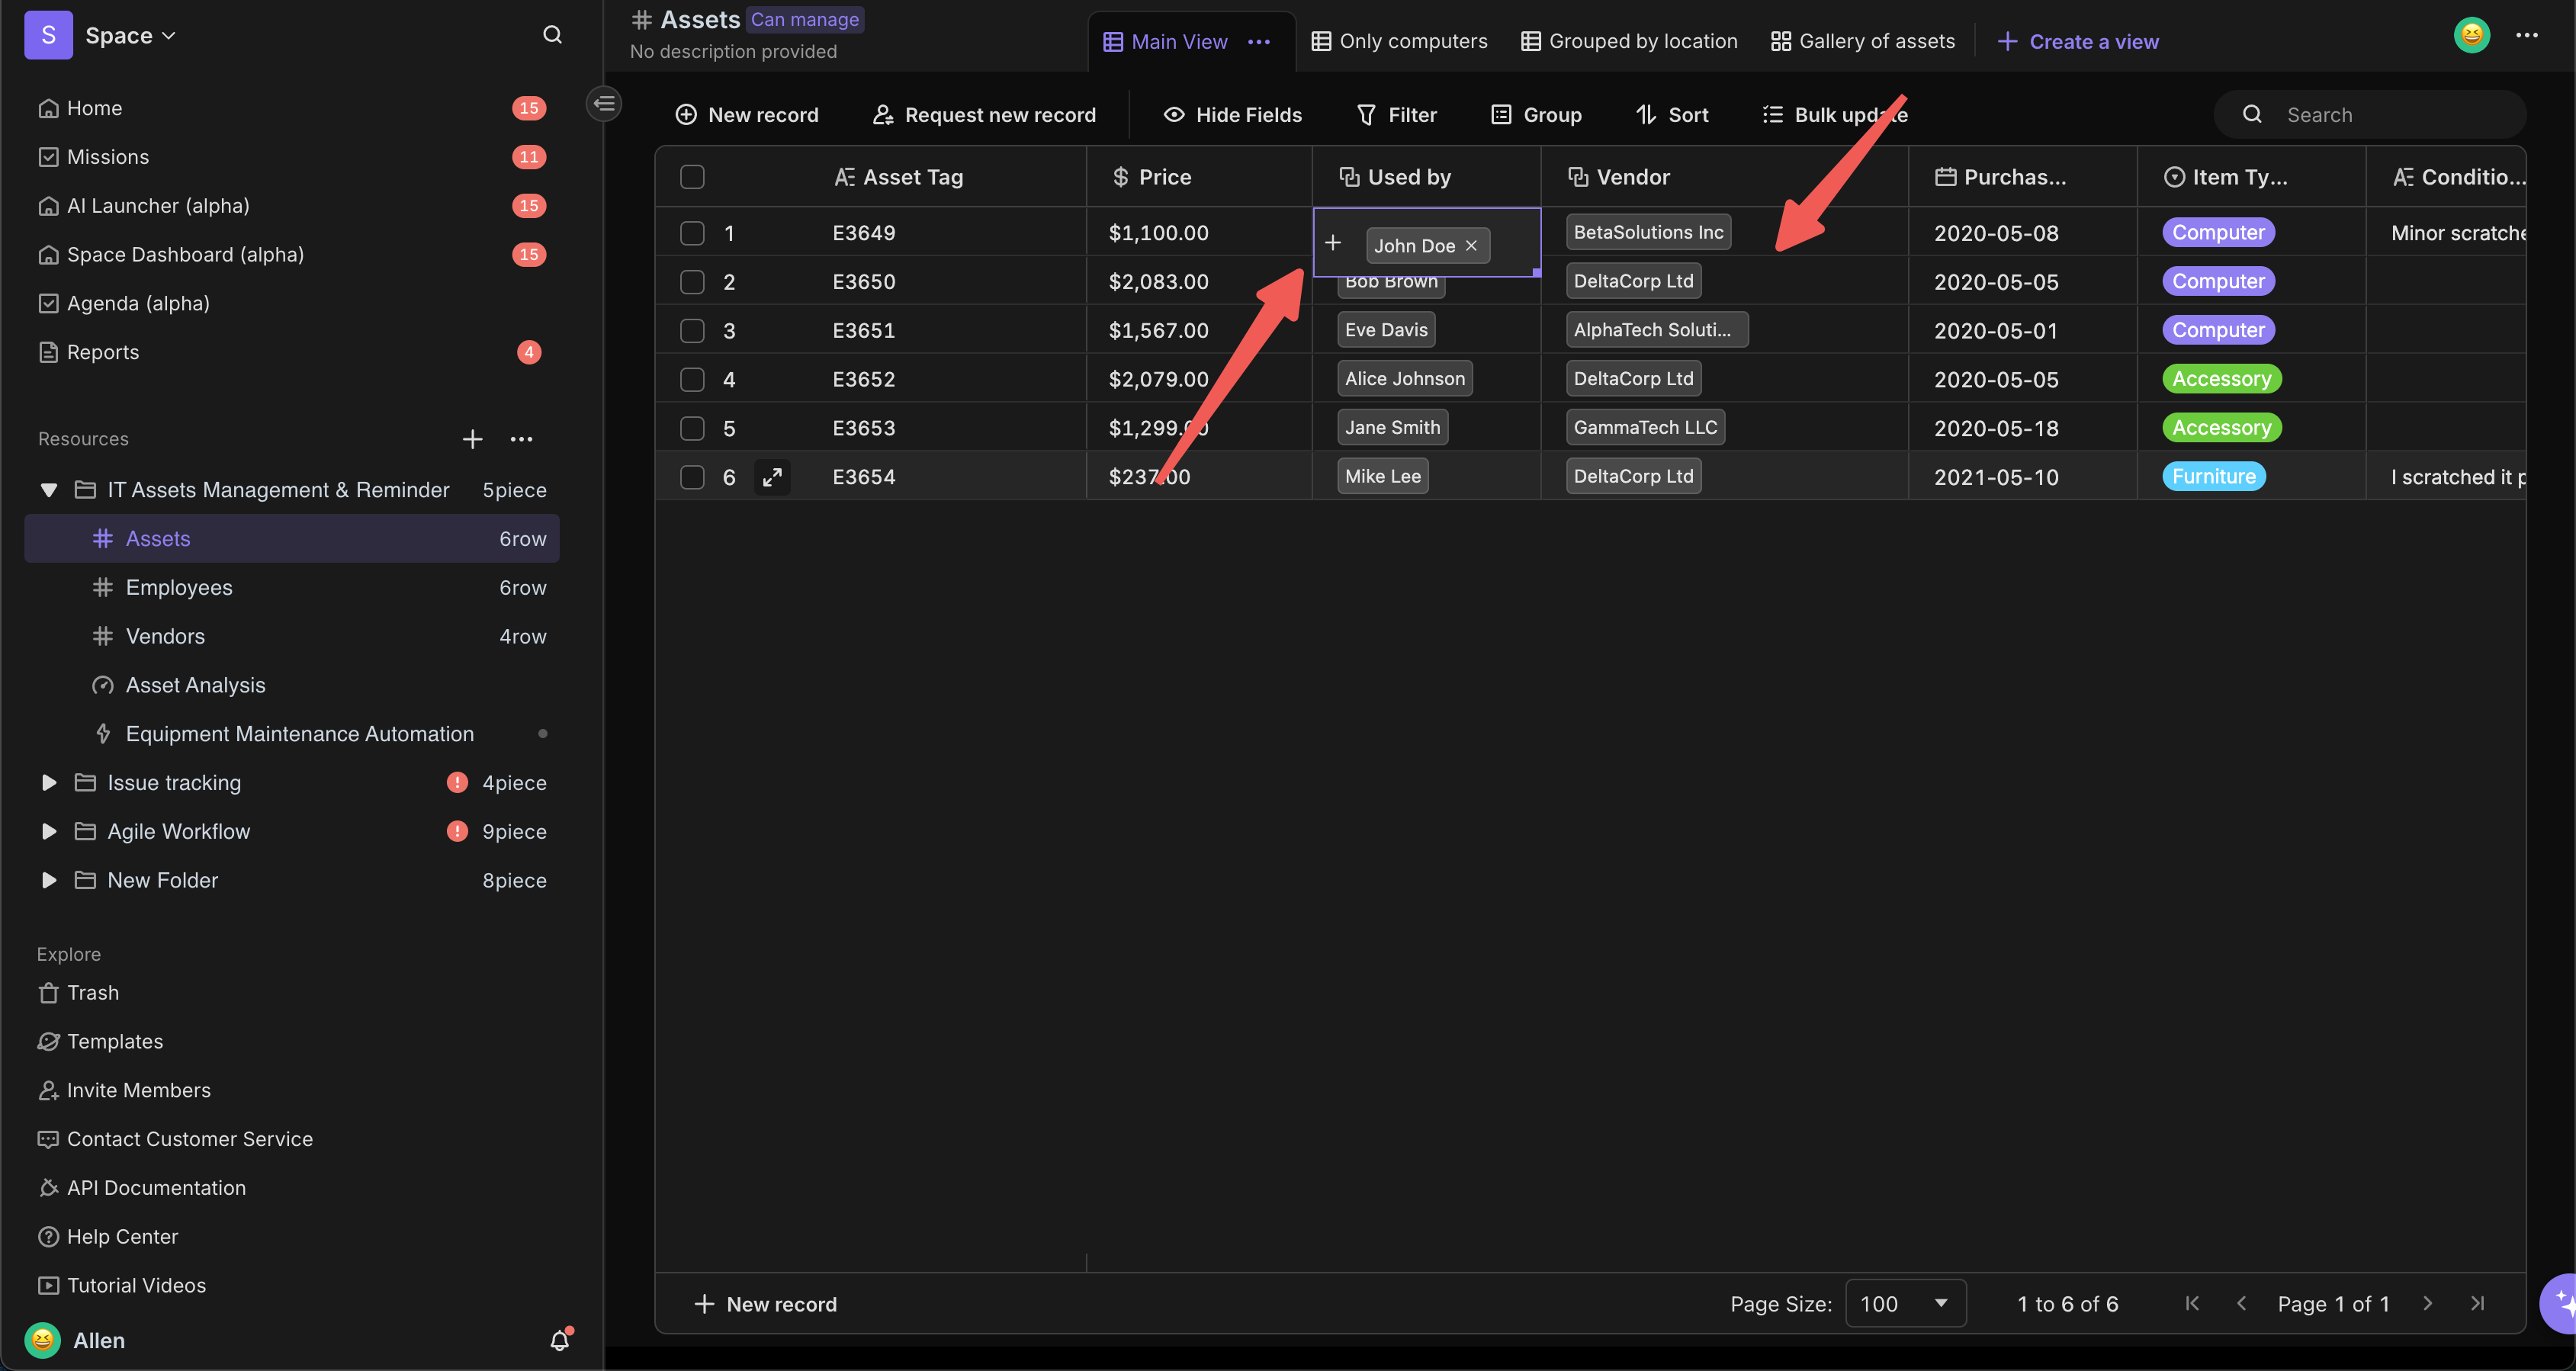Image resolution: width=2576 pixels, height=1371 pixels.
Task: Go to the previous page arrow
Action: coord(2241,1303)
